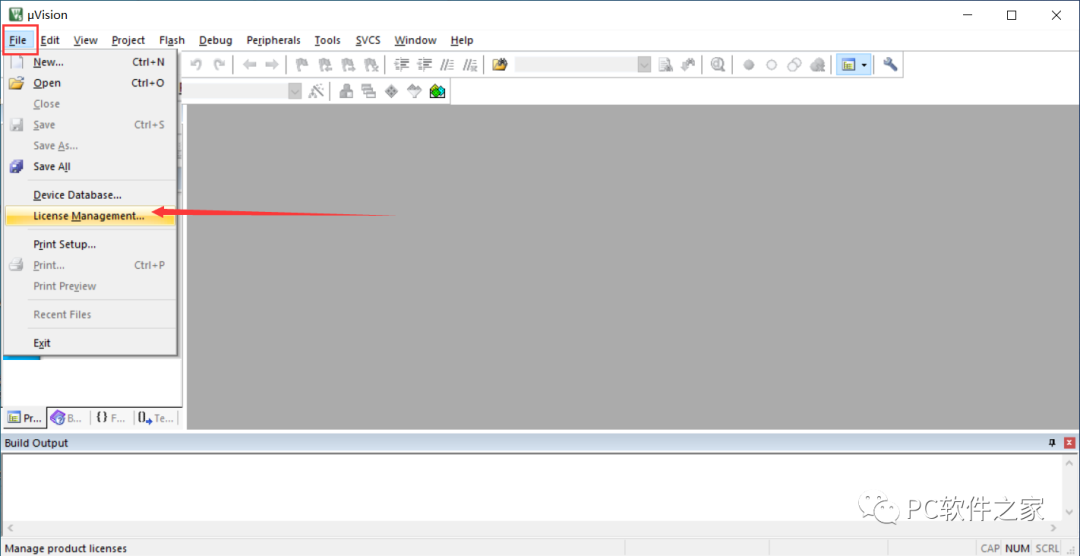
Task: Click the insert breakpoint solid circle icon
Action: (749, 65)
